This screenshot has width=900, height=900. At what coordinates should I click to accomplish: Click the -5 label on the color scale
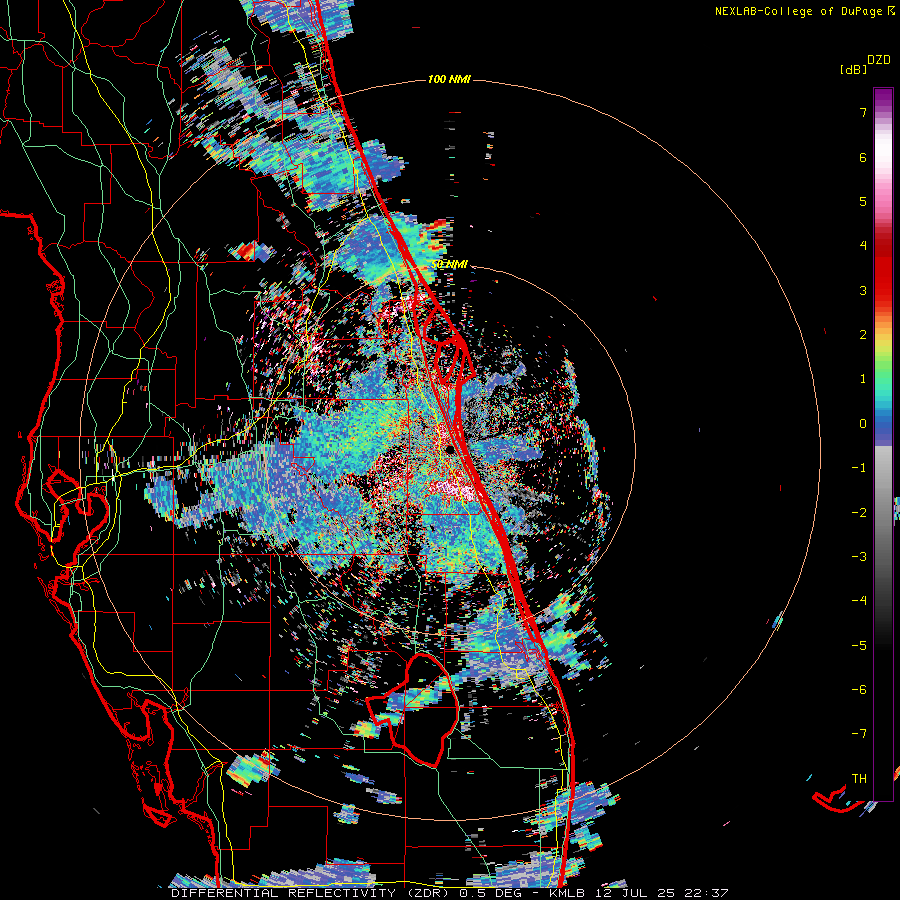coord(859,646)
